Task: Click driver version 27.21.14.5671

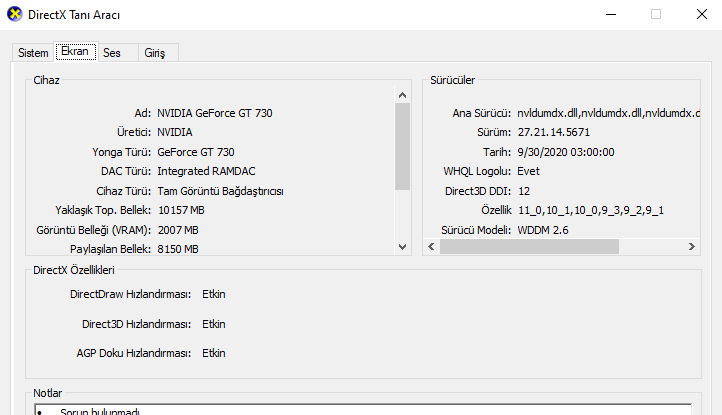Action: 553,133
